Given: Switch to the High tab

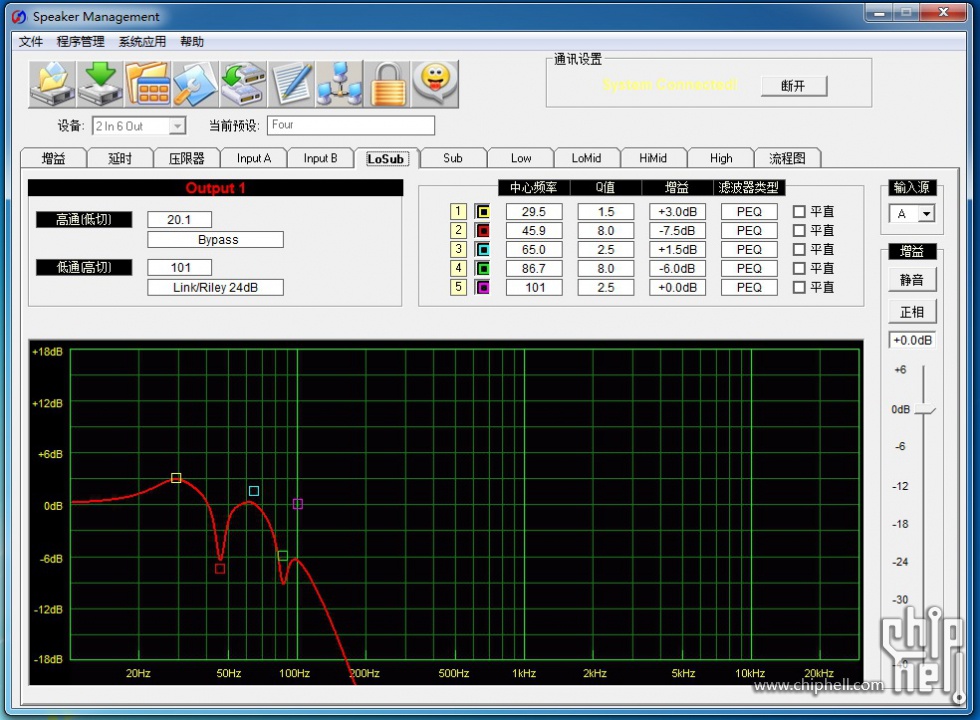Looking at the screenshot, I should pyautogui.click(x=721, y=159).
